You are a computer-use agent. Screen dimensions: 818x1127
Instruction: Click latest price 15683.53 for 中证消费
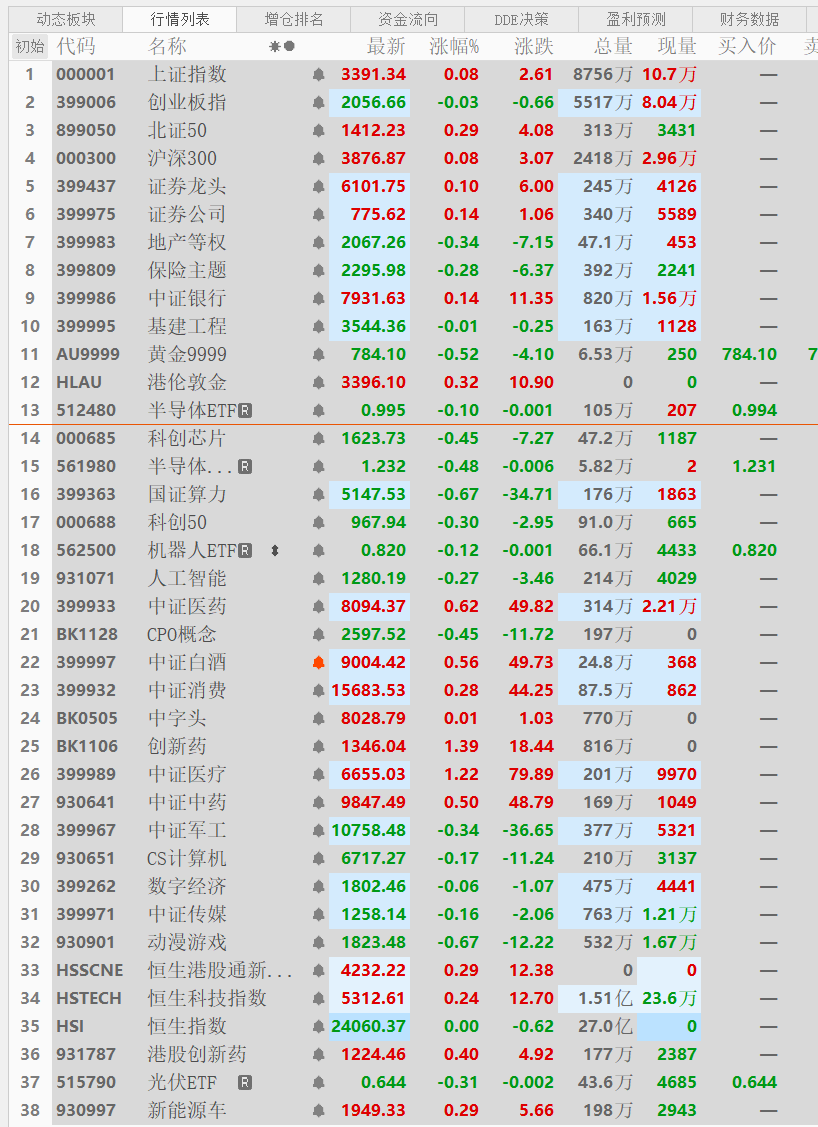point(369,691)
